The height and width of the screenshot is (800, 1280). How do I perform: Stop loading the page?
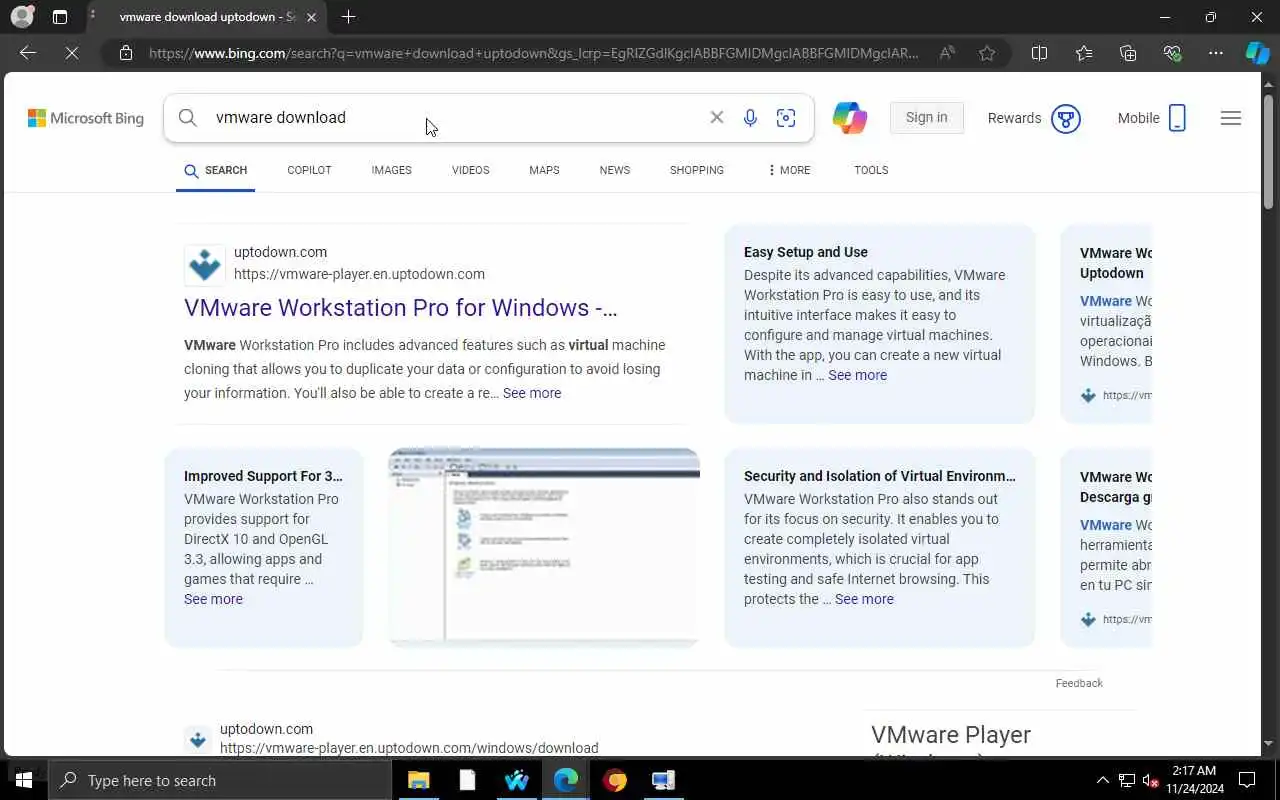(x=72, y=53)
